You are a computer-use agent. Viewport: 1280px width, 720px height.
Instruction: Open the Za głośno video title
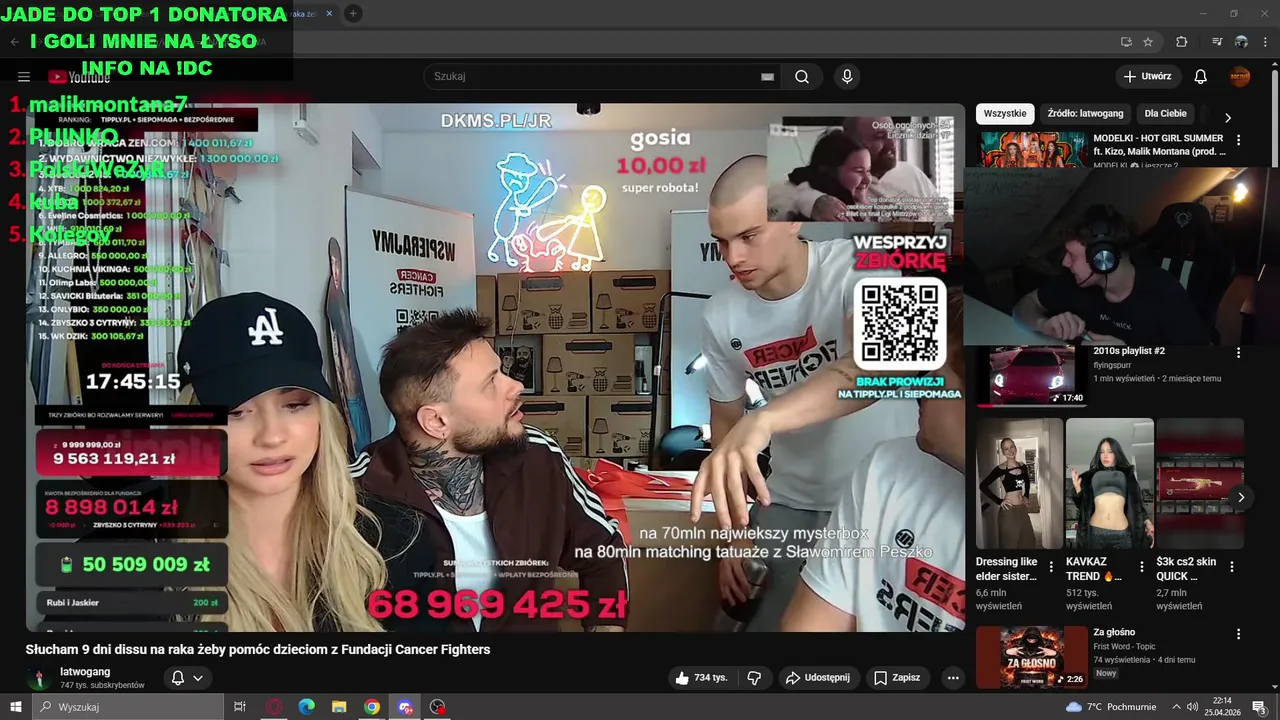click(1114, 632)
